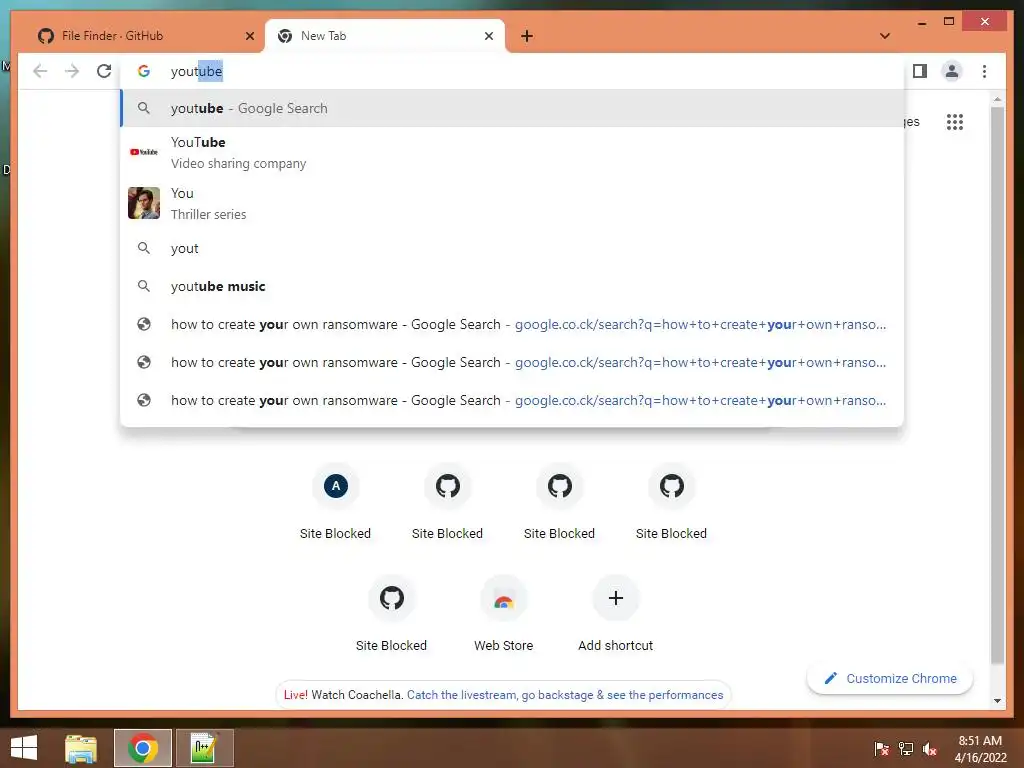1024x768 pixels.
Task: Select the 'yout' search suggestion
Action: [x=513, y=248]
